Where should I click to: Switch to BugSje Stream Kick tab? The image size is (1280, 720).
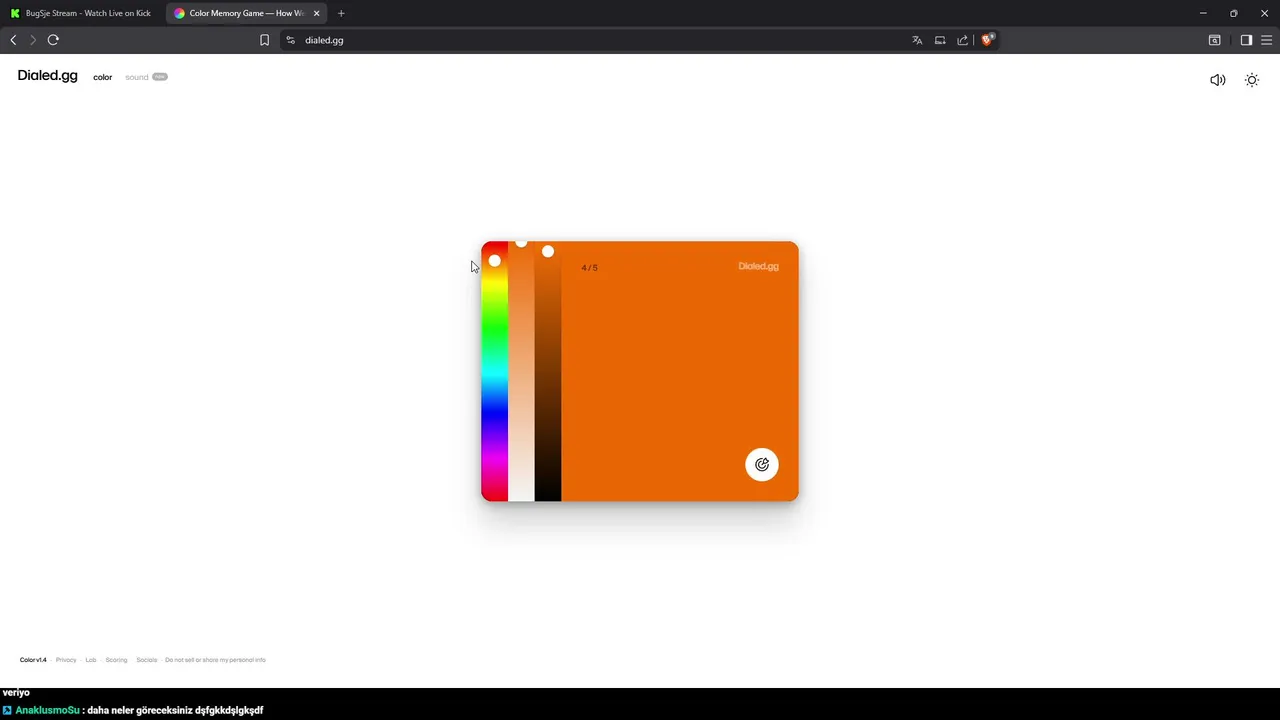(82, 13)
